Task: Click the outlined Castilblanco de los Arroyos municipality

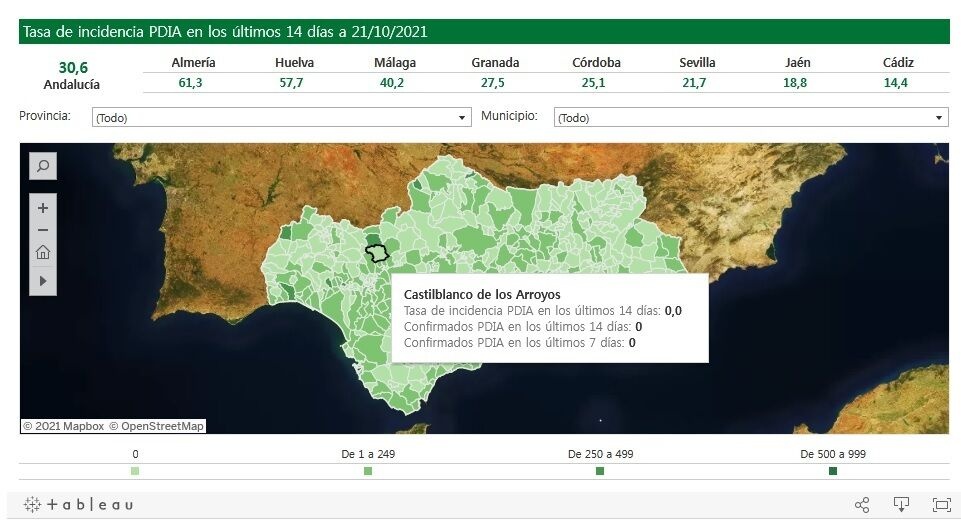Action: [x=376, y=253]
